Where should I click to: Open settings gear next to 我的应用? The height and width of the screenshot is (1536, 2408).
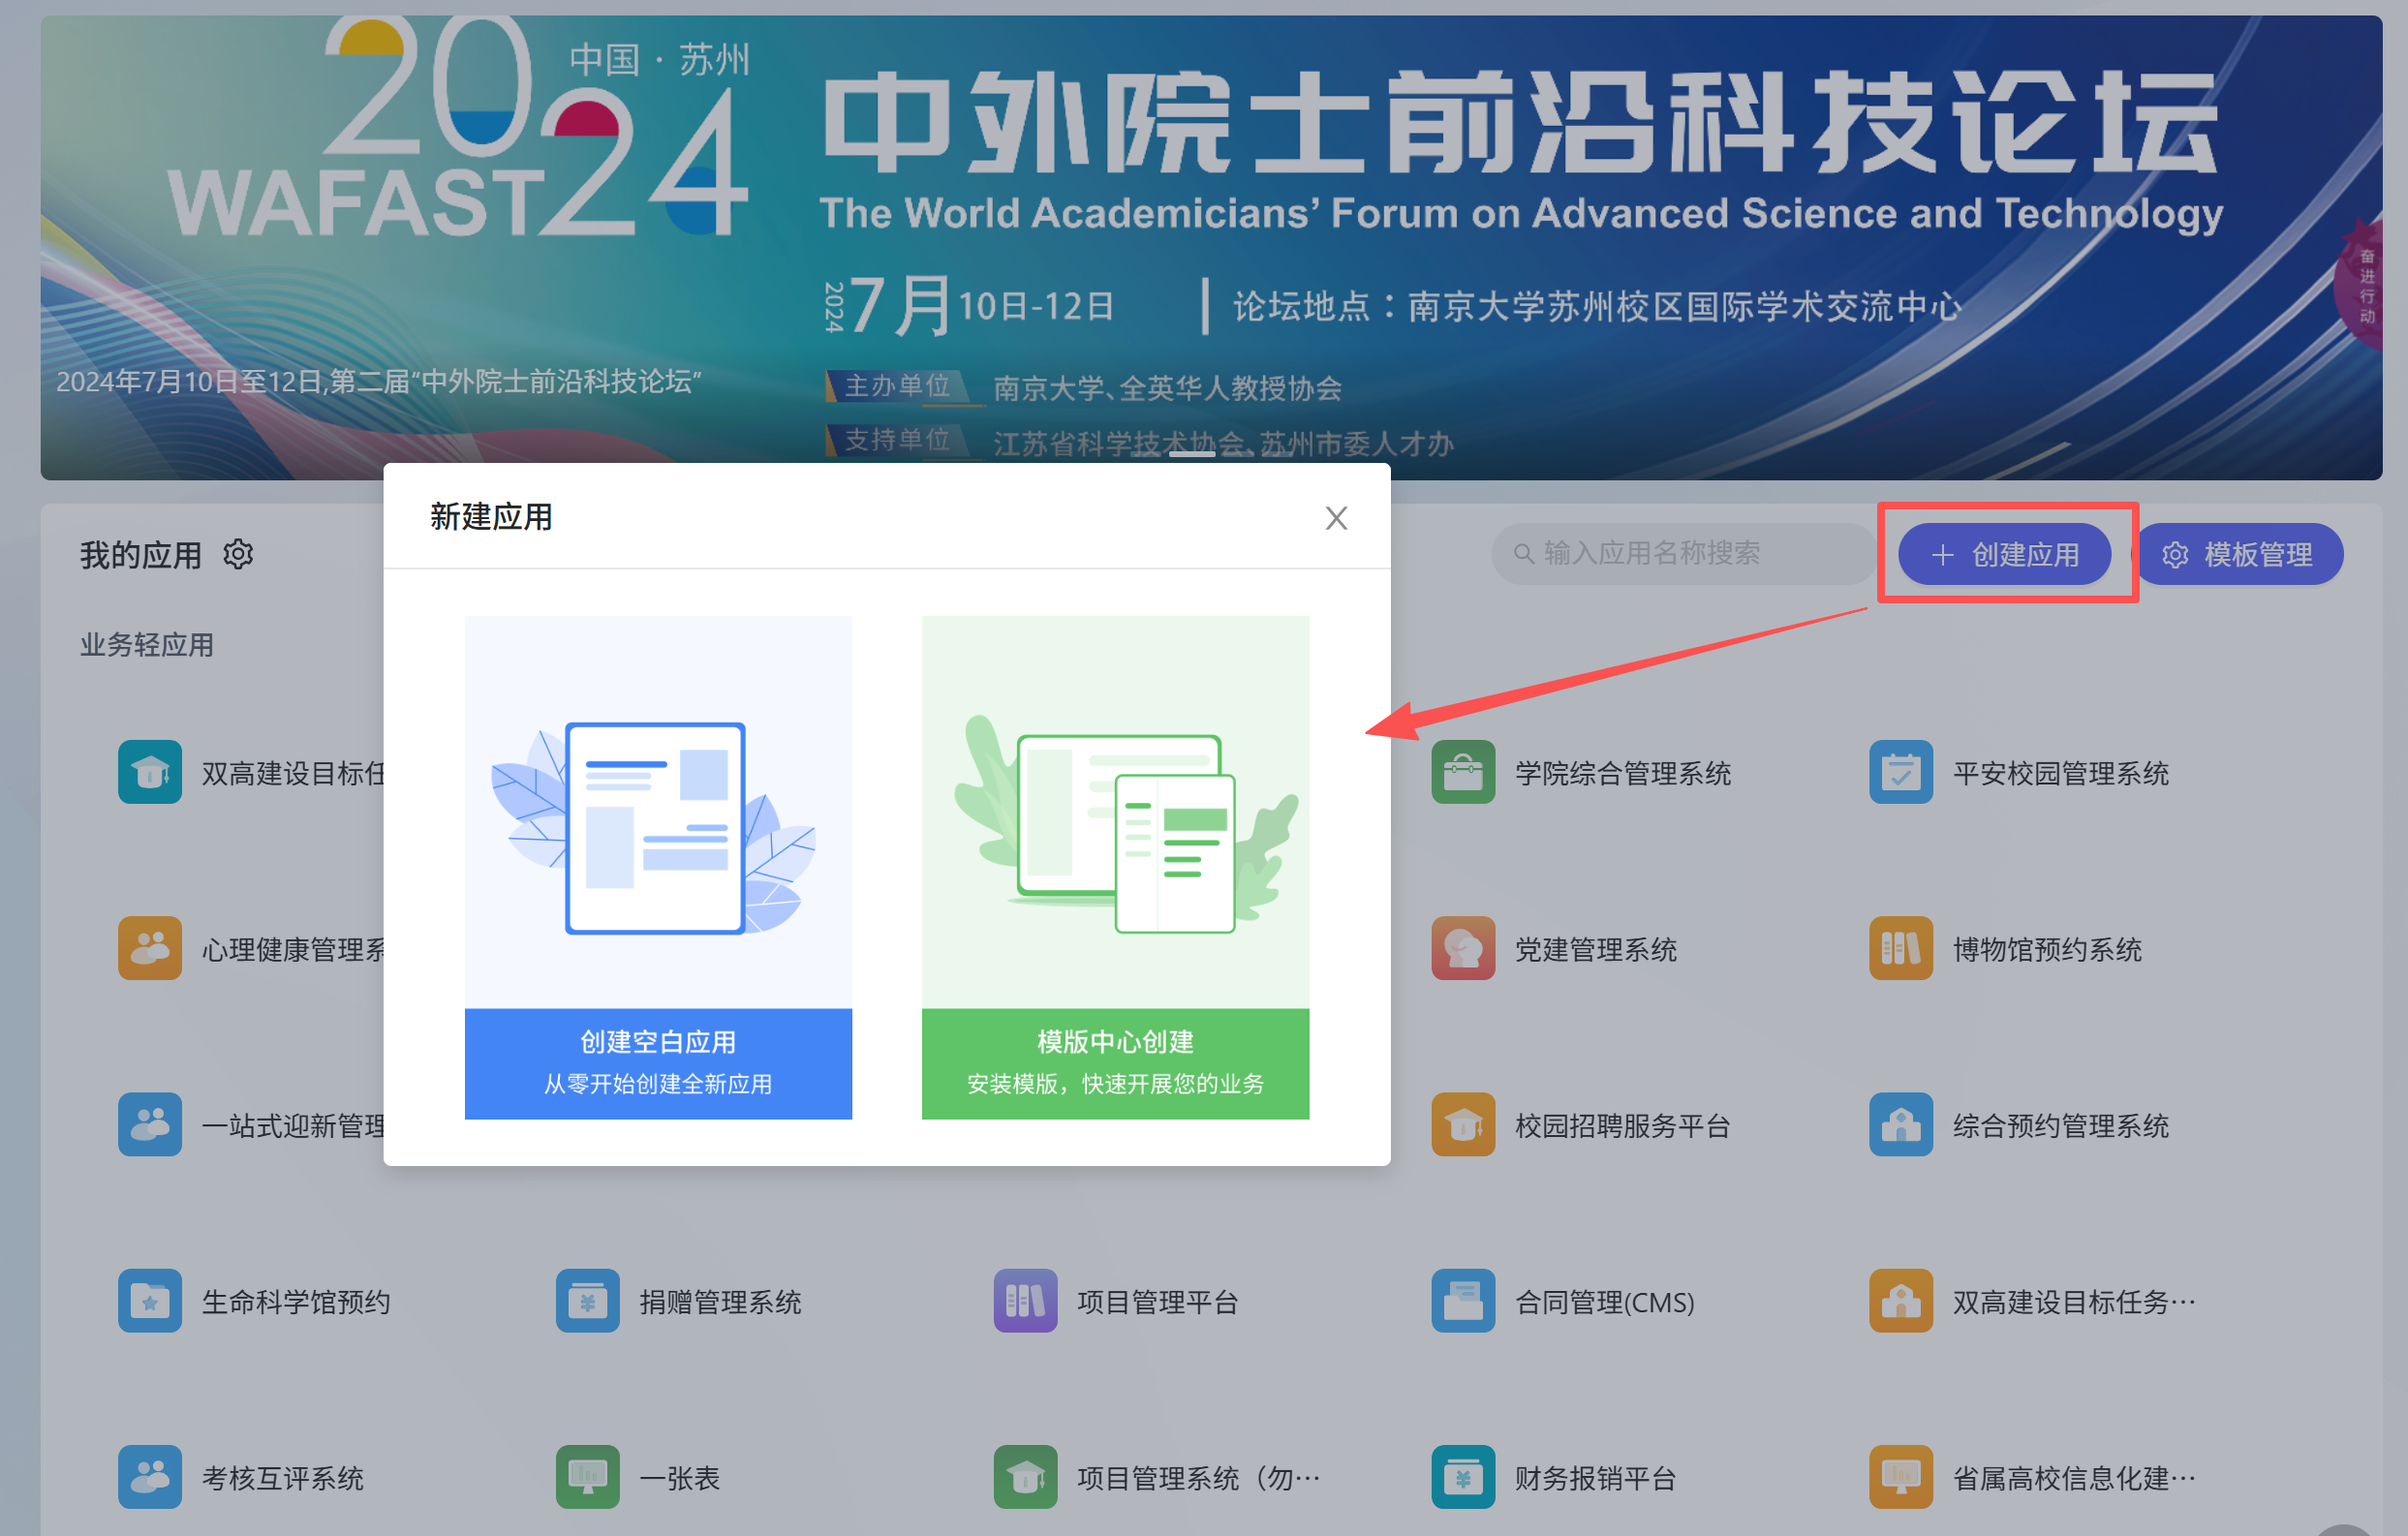point(238,554)
